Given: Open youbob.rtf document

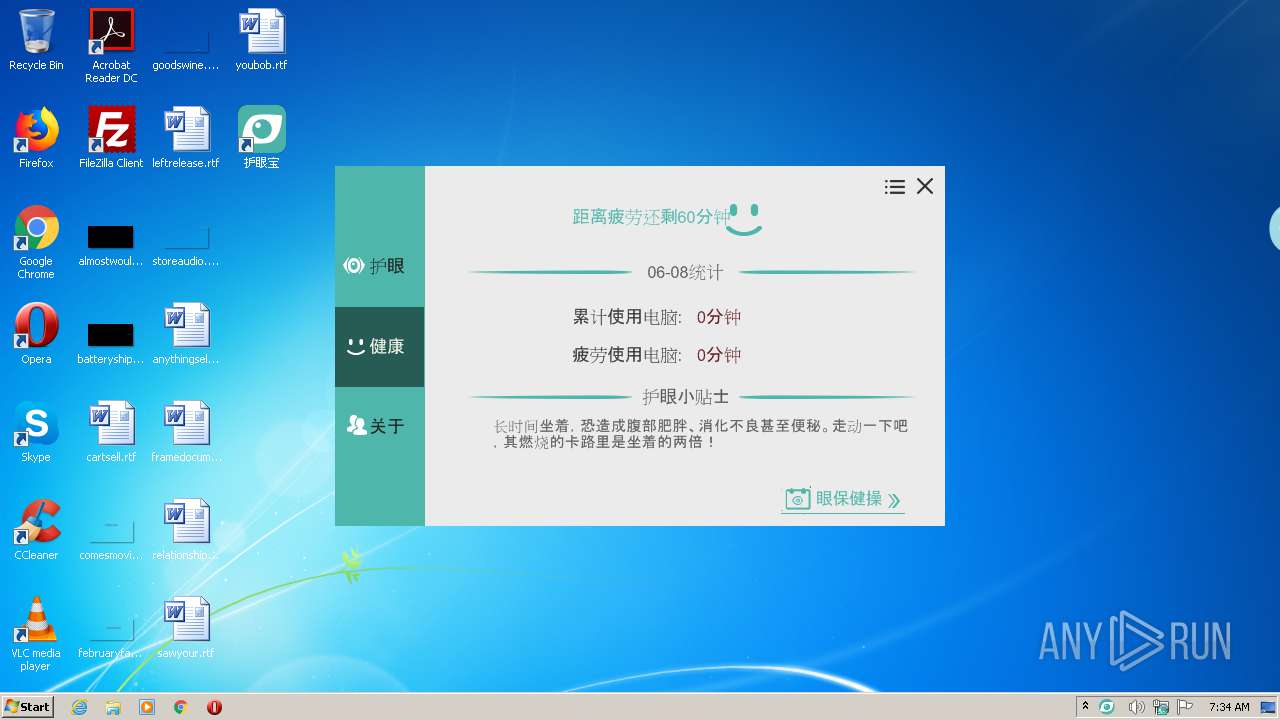Looking at the screenshot, I should 261,40.
